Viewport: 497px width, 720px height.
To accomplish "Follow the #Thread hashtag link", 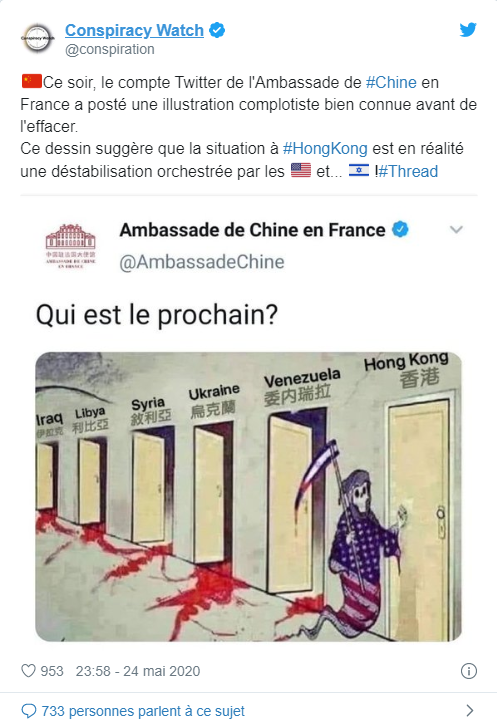I will (x=408, y=171).
